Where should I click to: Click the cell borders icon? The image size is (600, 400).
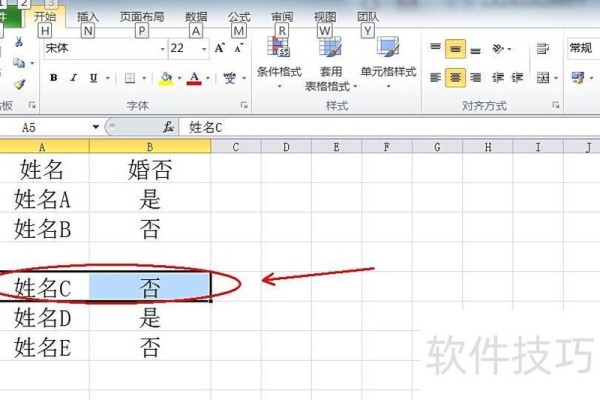(x=130, y=78)
